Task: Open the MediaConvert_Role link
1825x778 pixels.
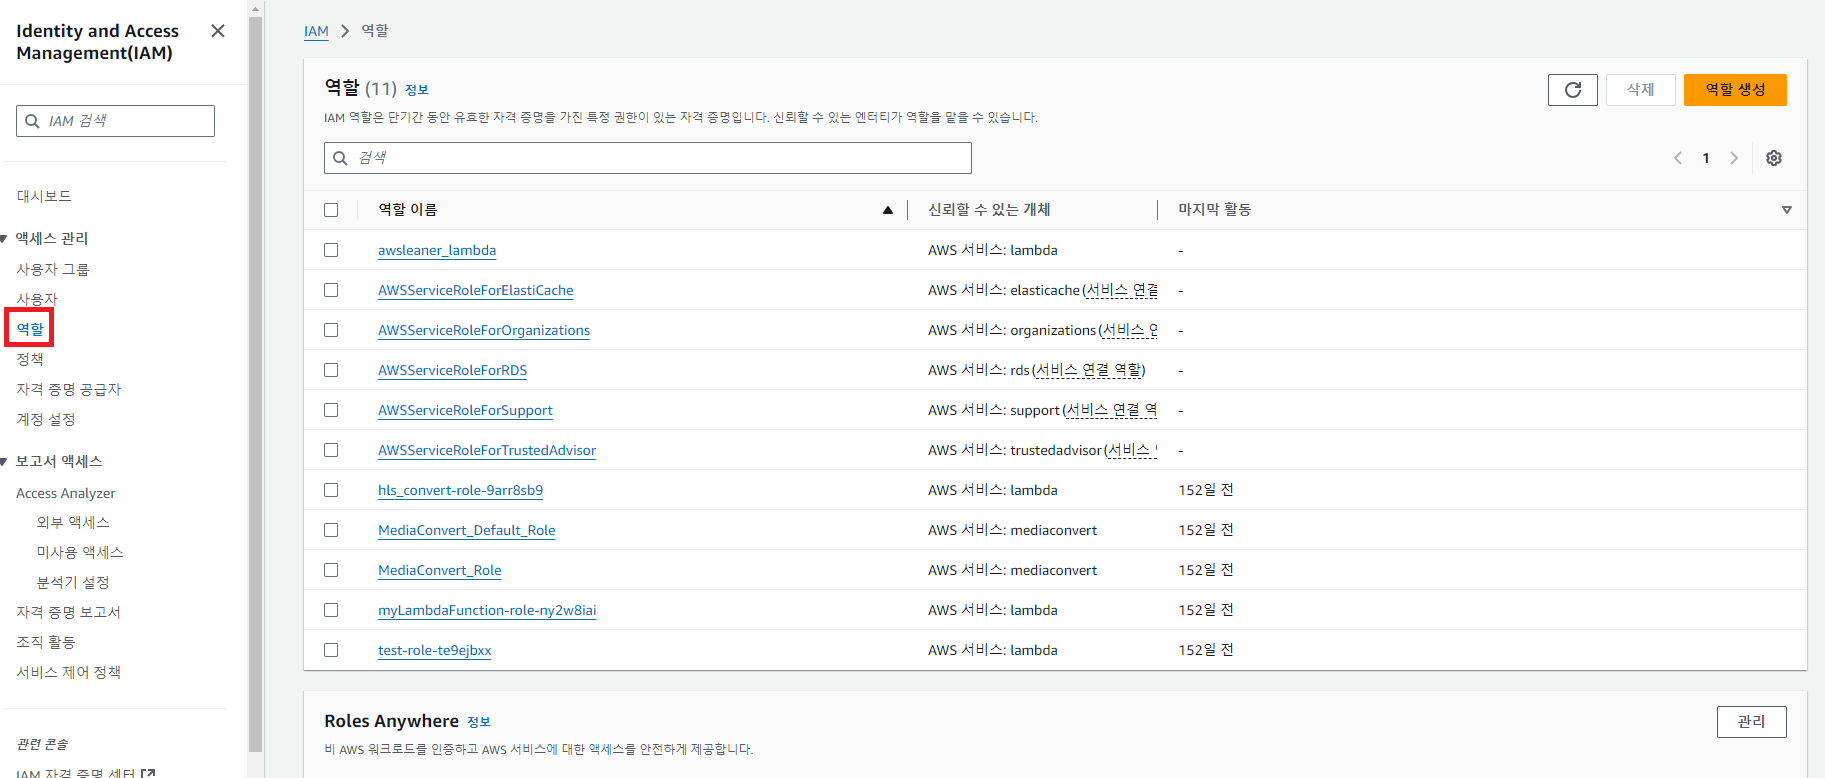Action: [440, 570]
